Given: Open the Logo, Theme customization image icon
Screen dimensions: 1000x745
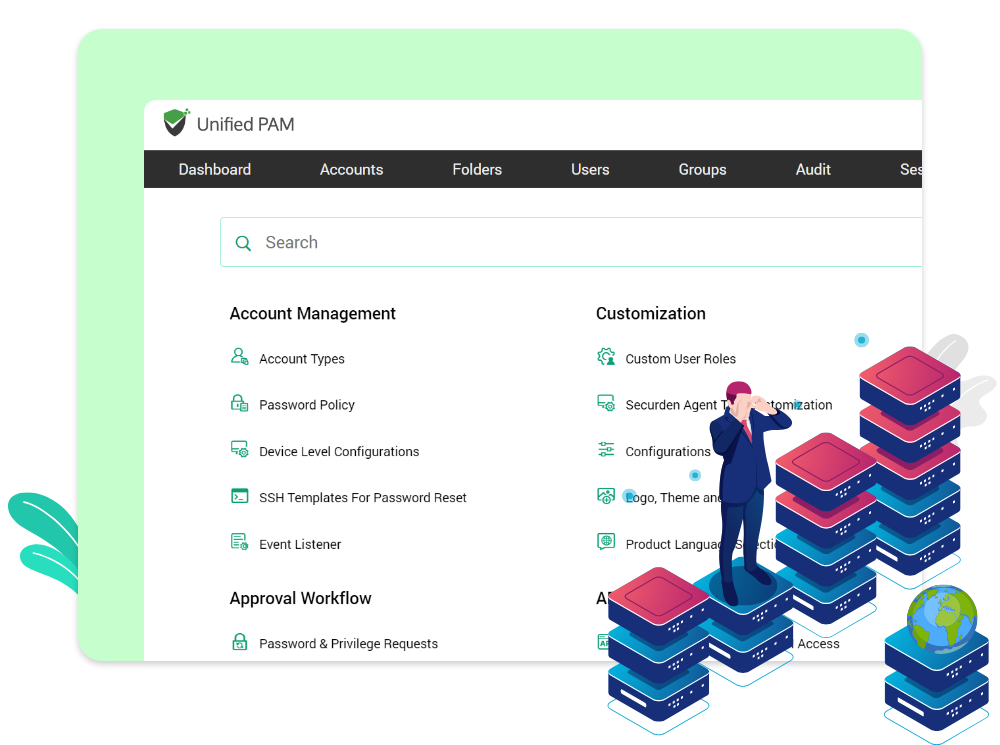Looking at the screenshot, I should 606,496.
